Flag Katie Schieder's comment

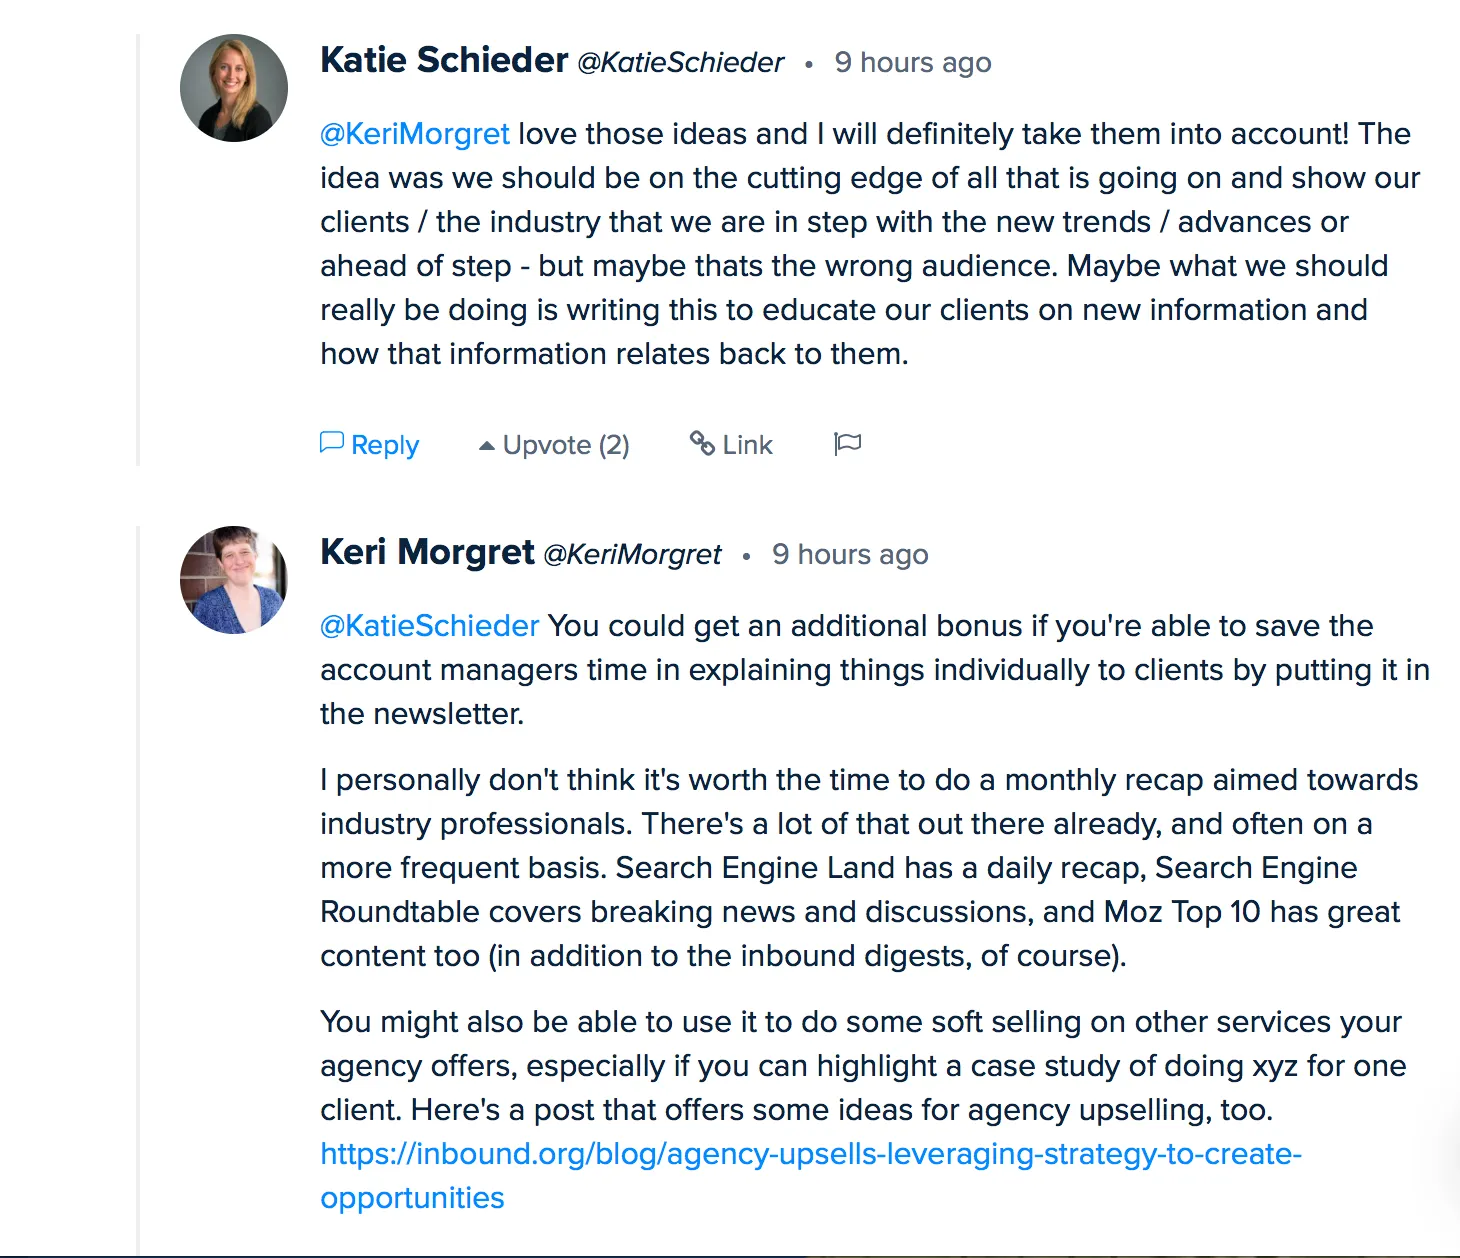tap(847, 444)
